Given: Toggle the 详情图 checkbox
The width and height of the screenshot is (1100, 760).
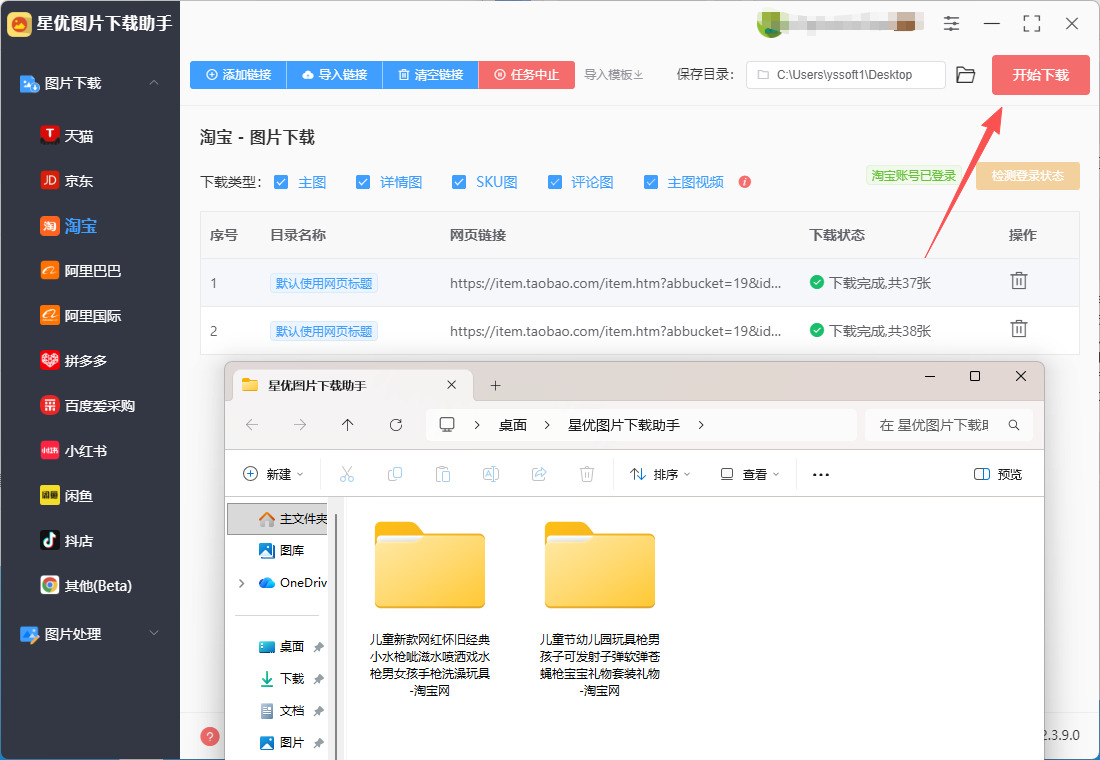Looking at the screenshot, I should point(363,182).
